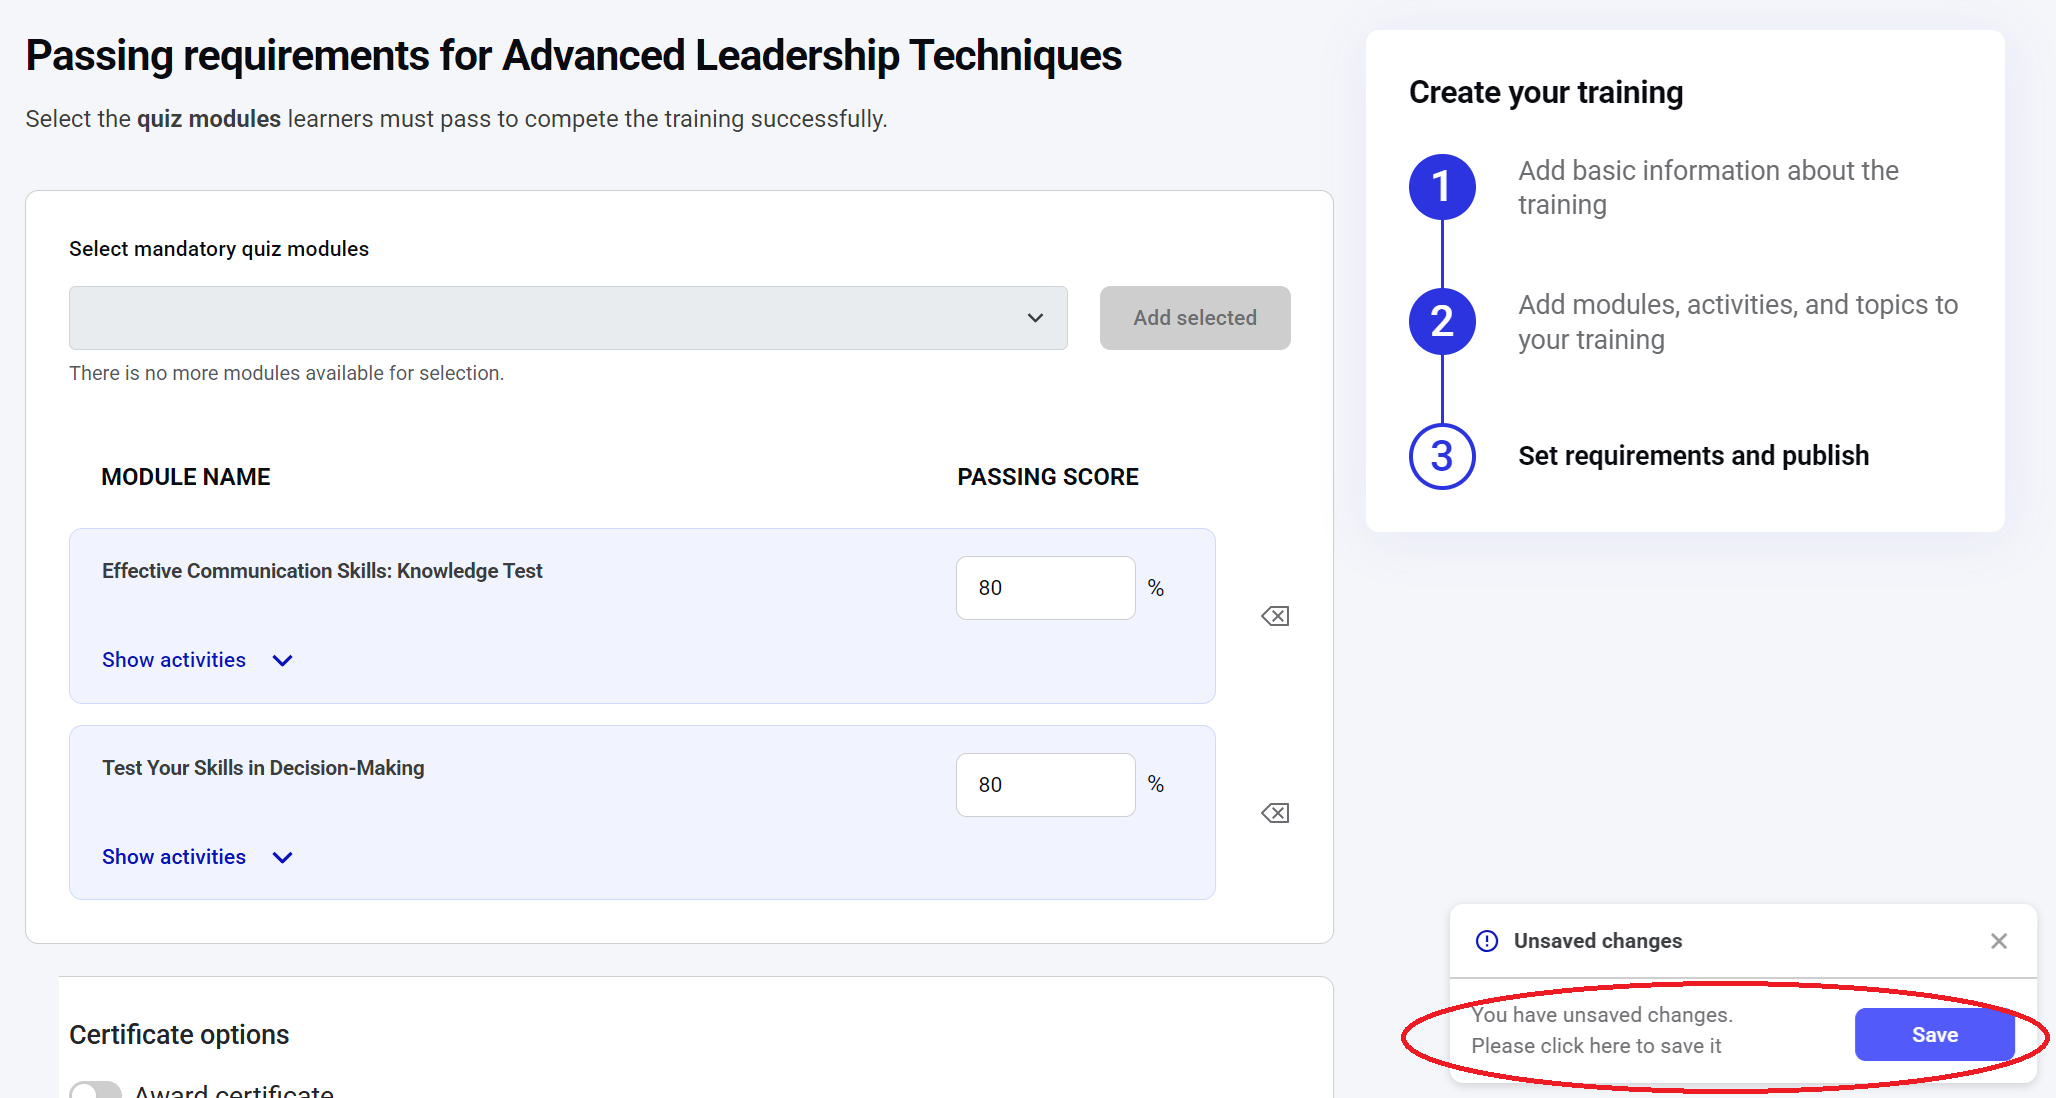Toggle the Award certificate switch

pos(96,1089)
